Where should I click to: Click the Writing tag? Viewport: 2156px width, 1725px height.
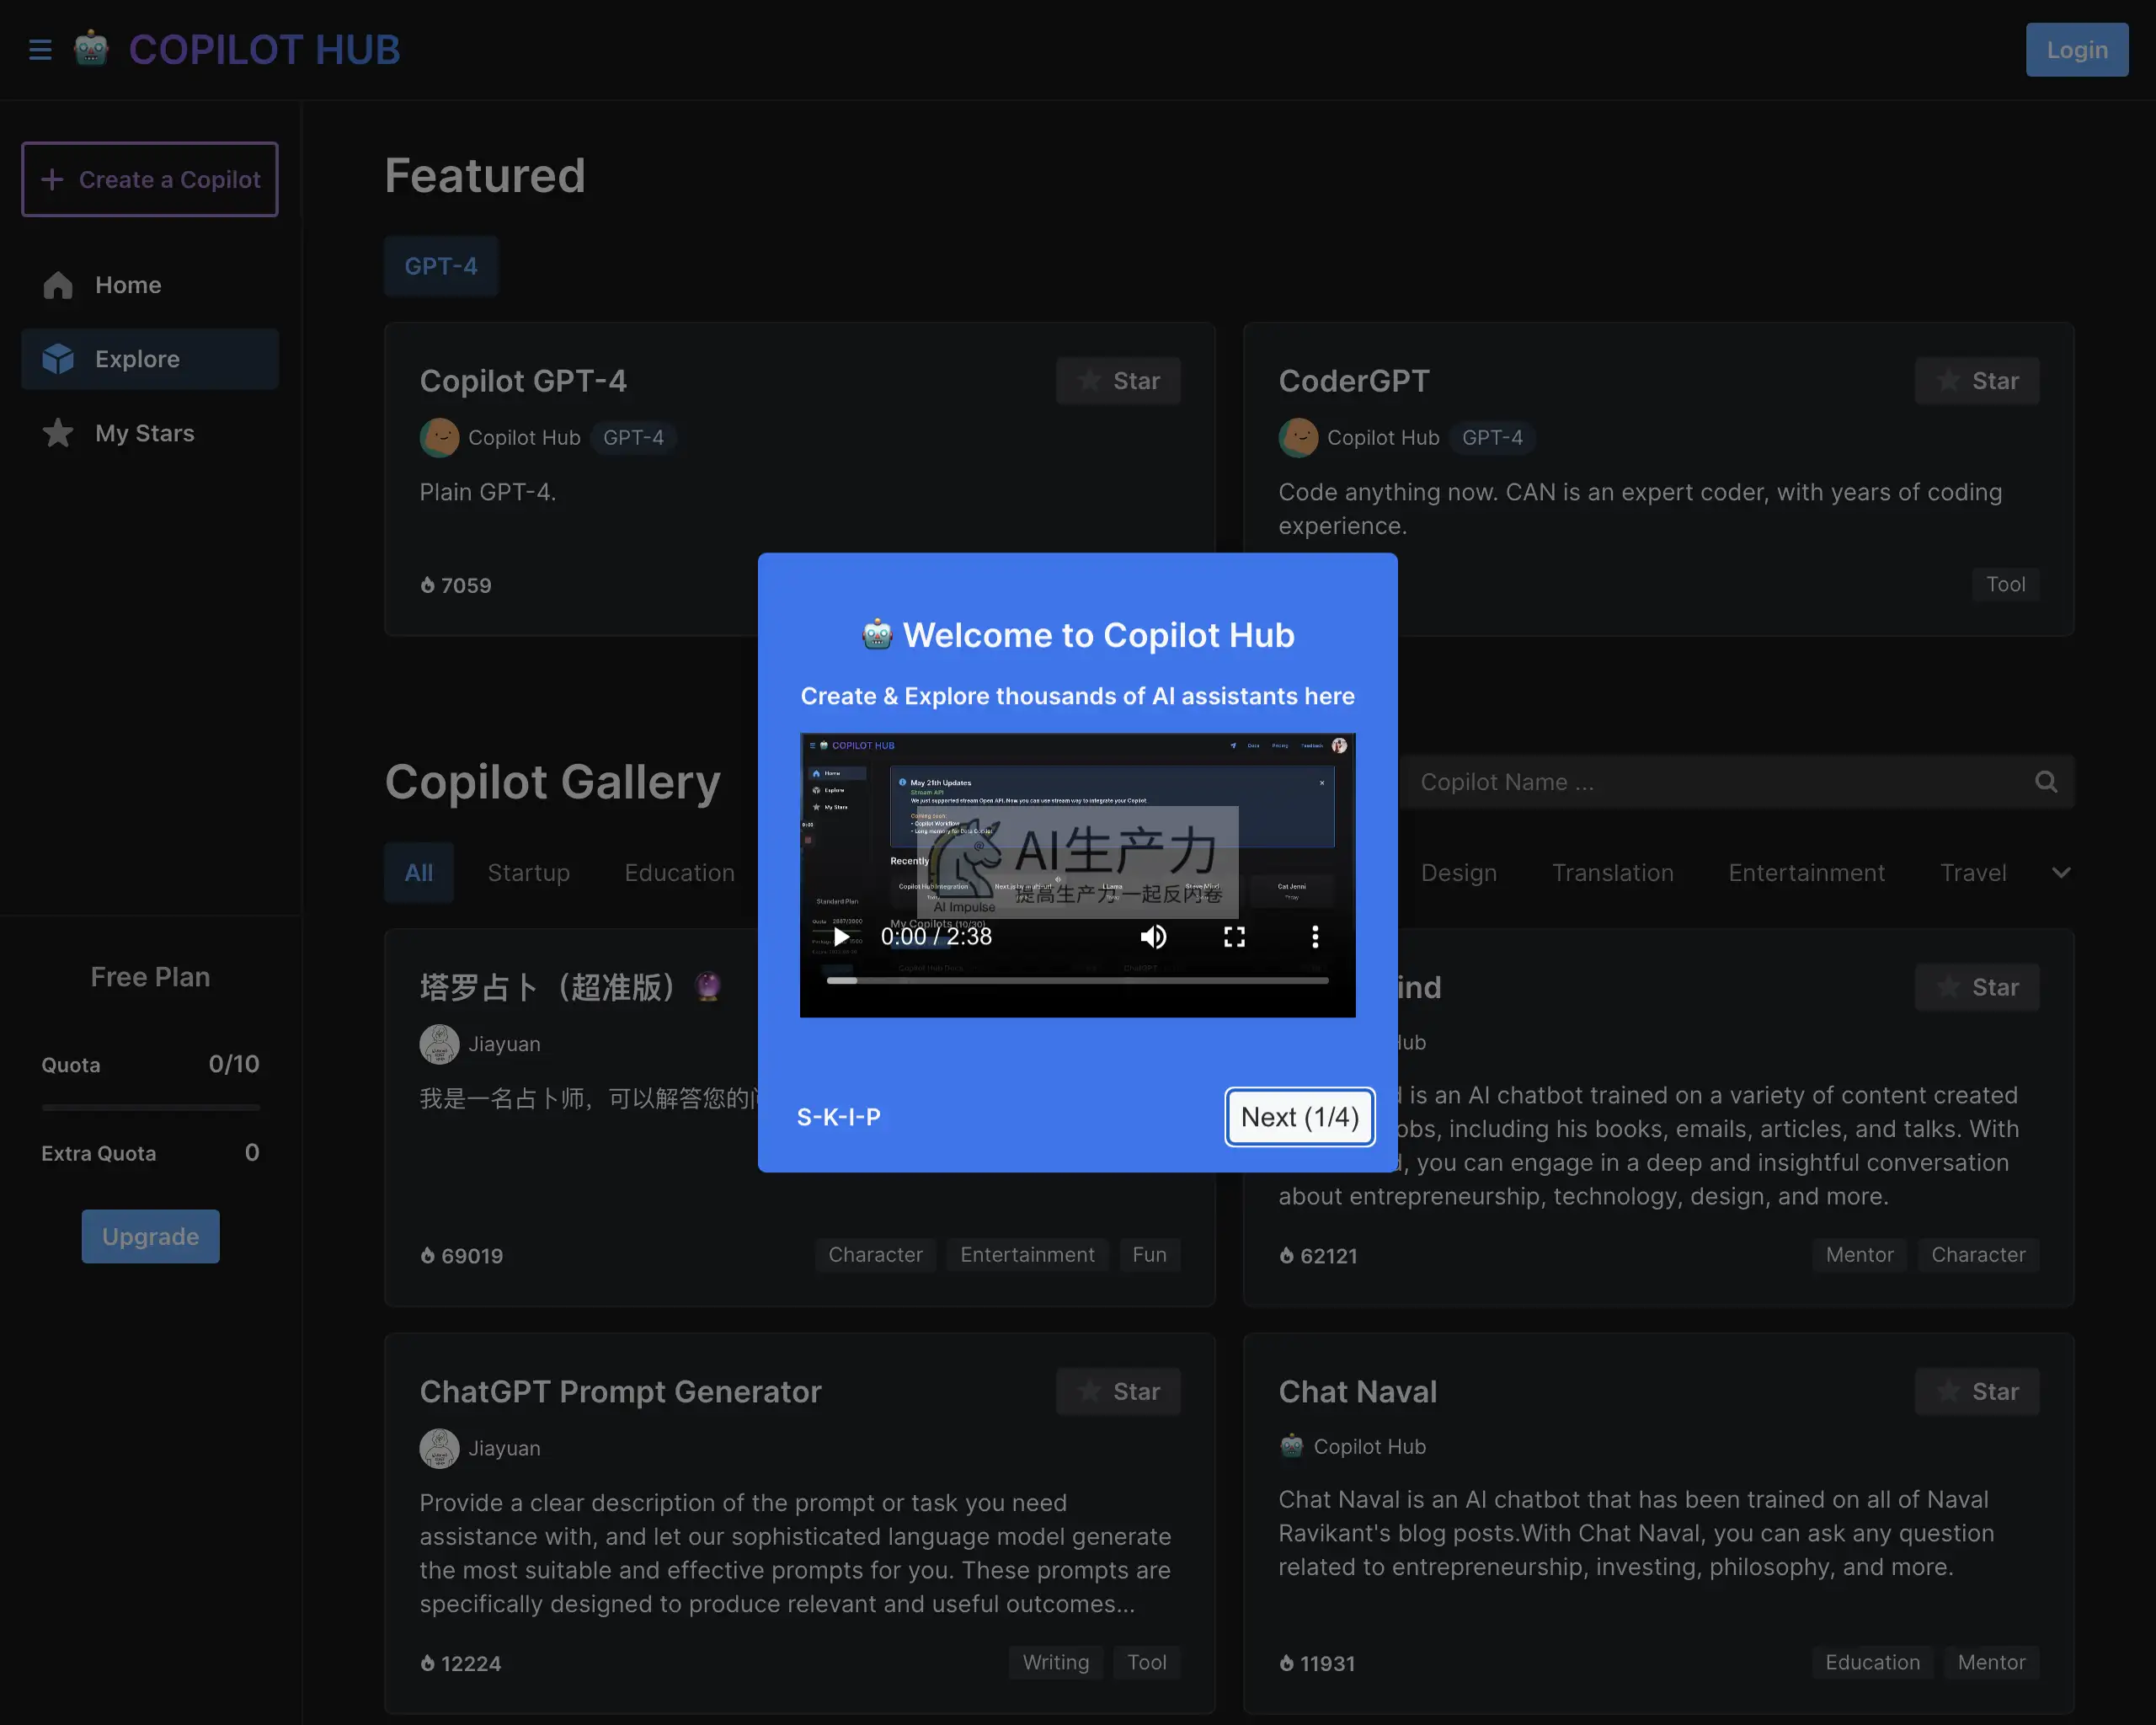1055,1662
